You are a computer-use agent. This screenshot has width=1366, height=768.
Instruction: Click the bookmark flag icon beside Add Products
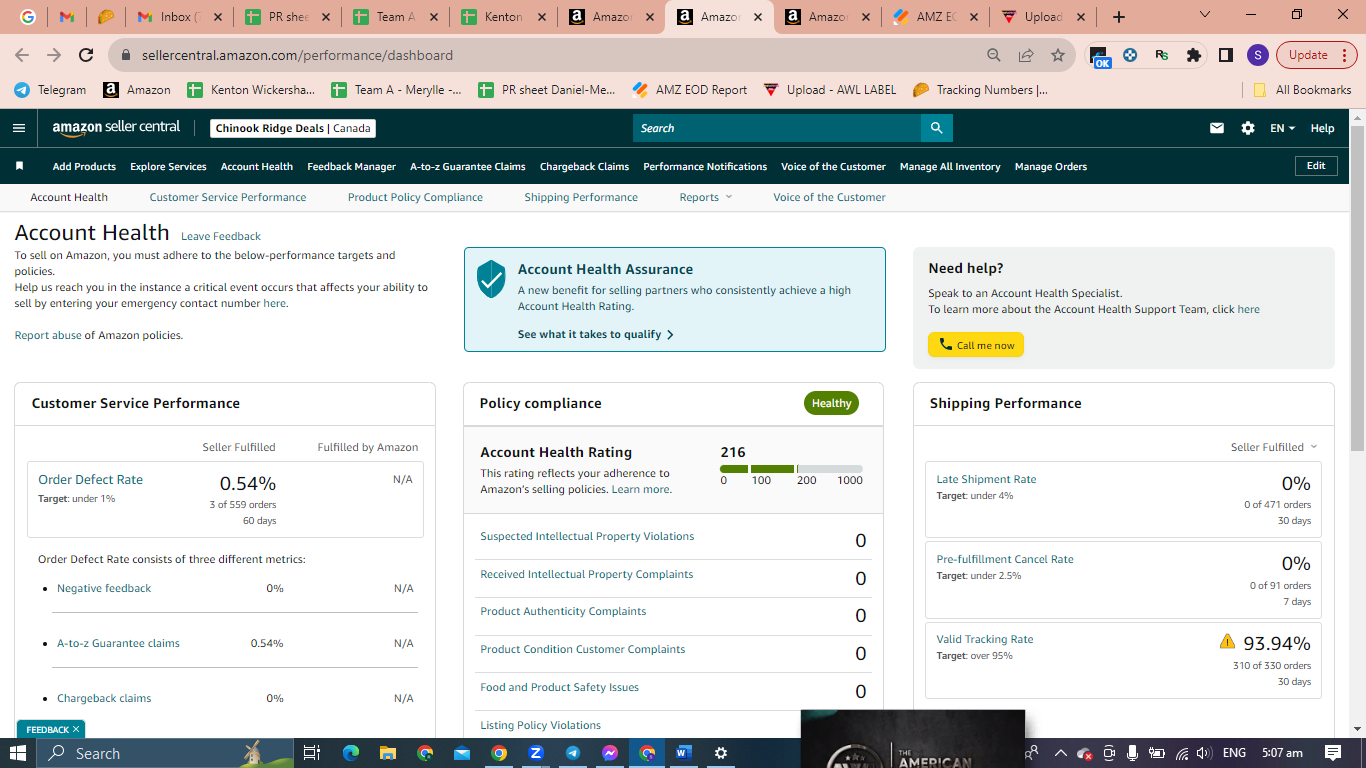coord(20,166)
